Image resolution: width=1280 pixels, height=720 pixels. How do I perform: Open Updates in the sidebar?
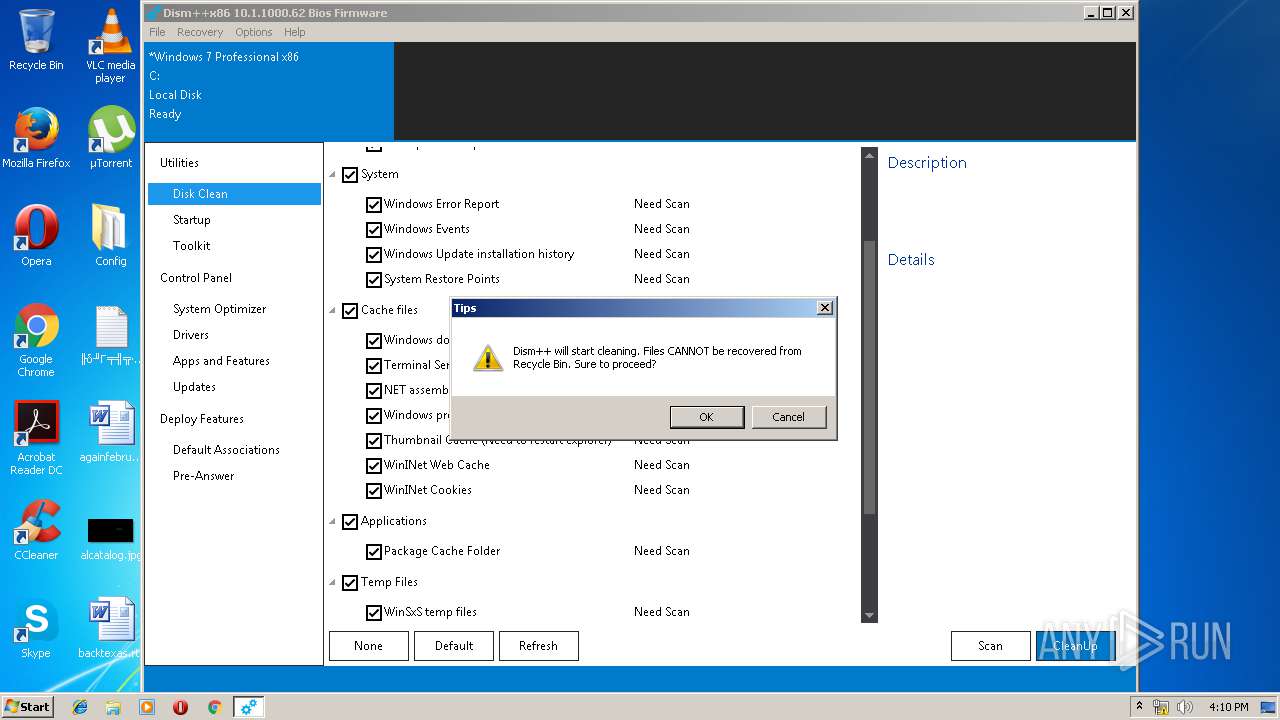[x=194, y=388]
